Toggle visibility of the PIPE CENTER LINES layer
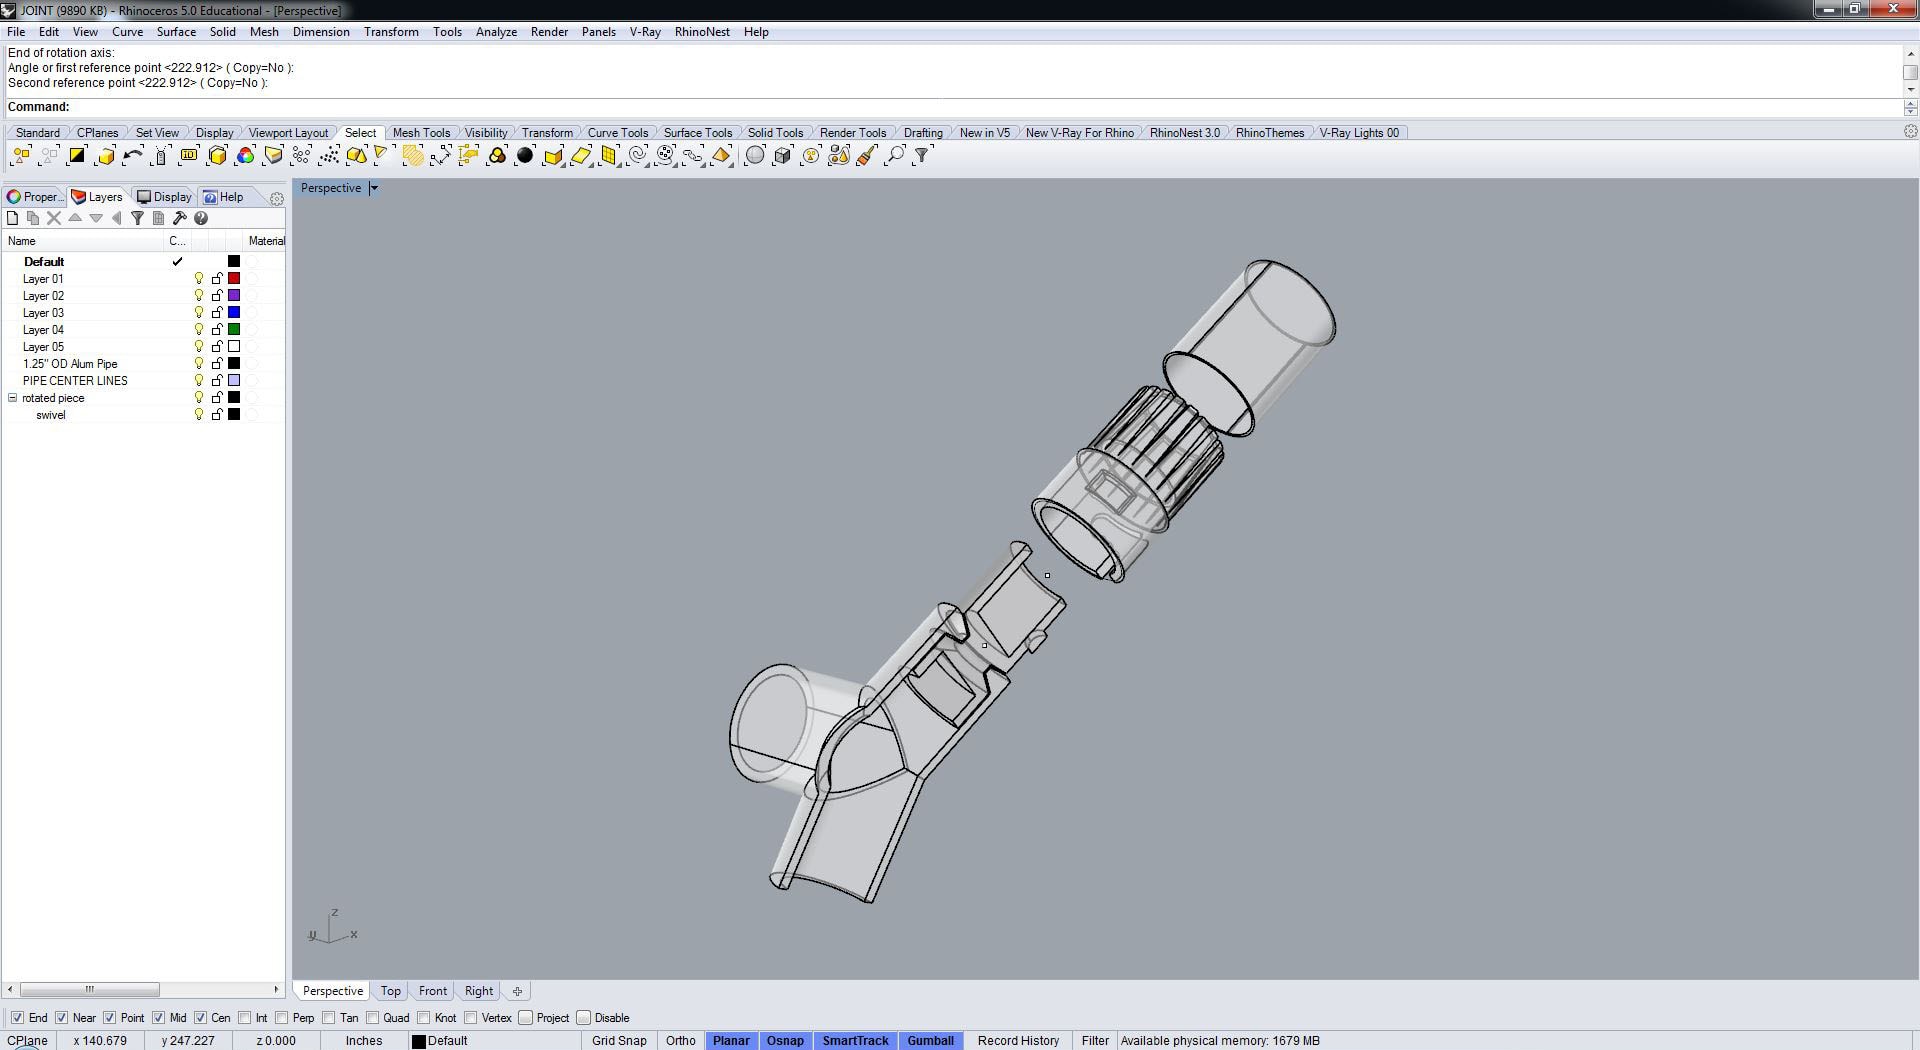The height and width of the screenshot is (1050, 1920). pyautogui.click(x=198, y=380)
